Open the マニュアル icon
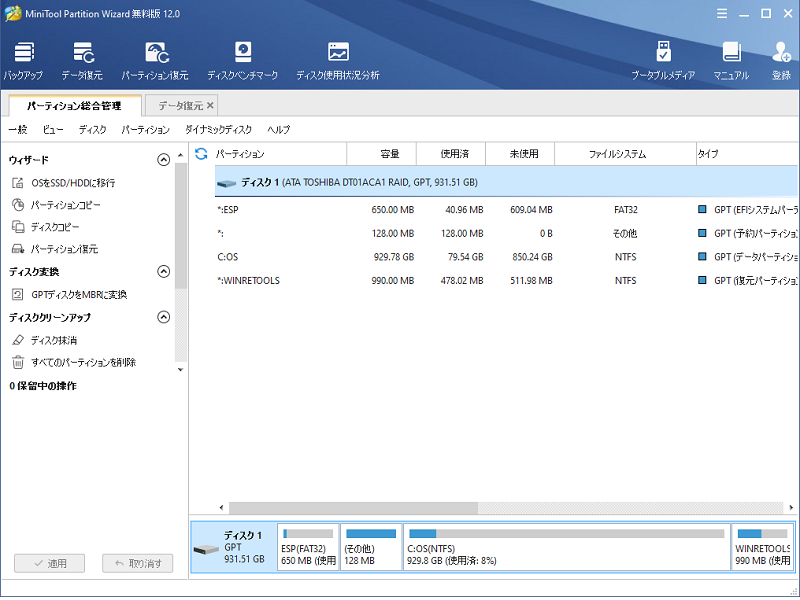 click(731, 61)
